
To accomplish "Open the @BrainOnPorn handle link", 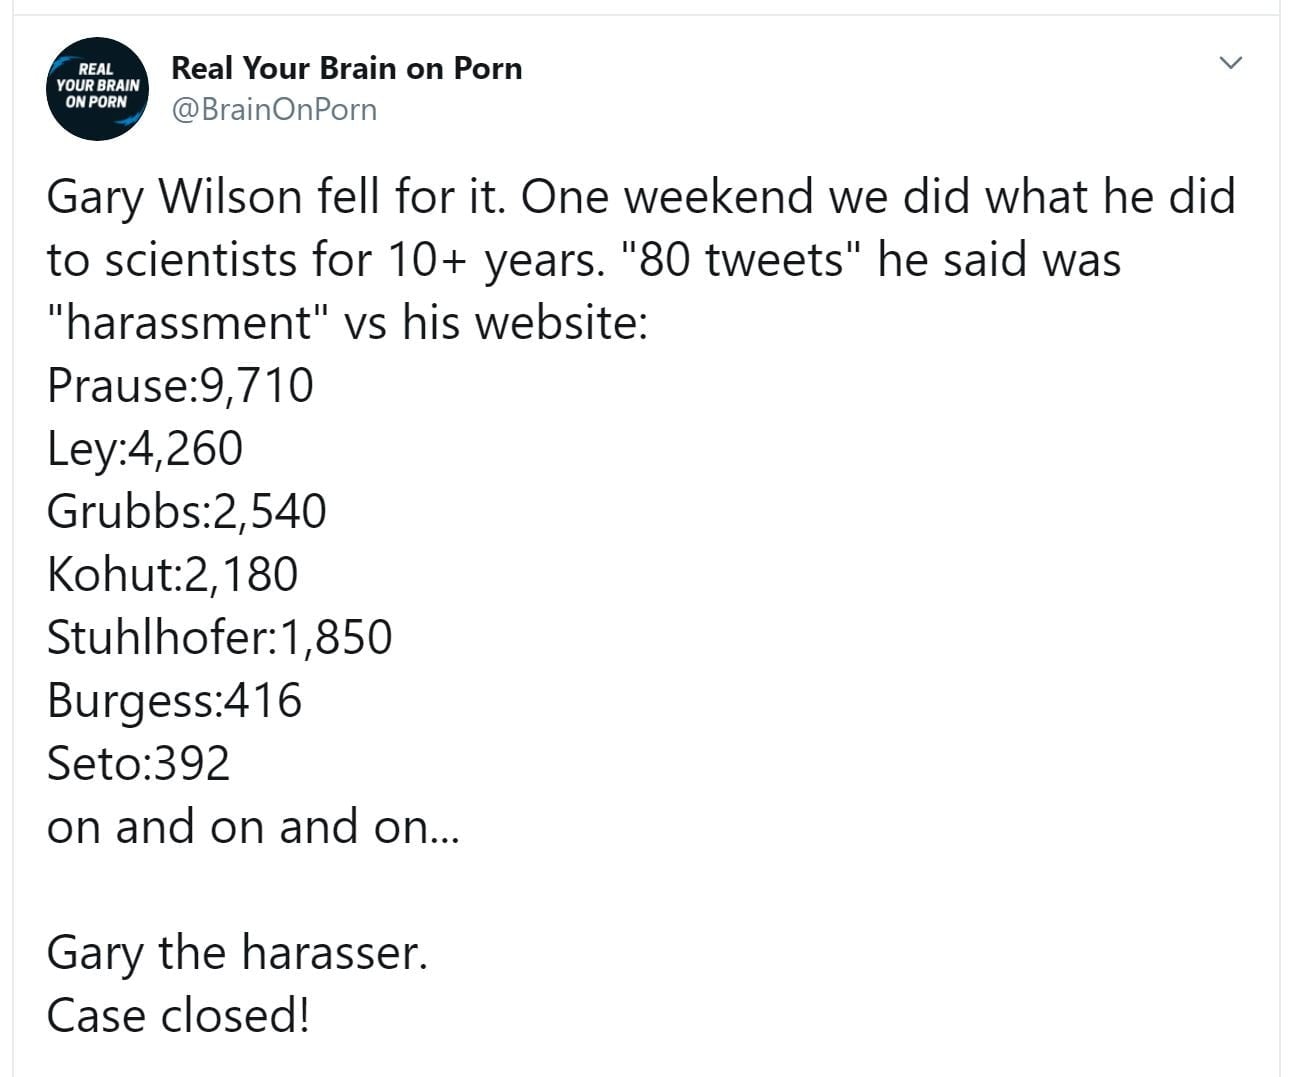I will [x=274, y=109].
